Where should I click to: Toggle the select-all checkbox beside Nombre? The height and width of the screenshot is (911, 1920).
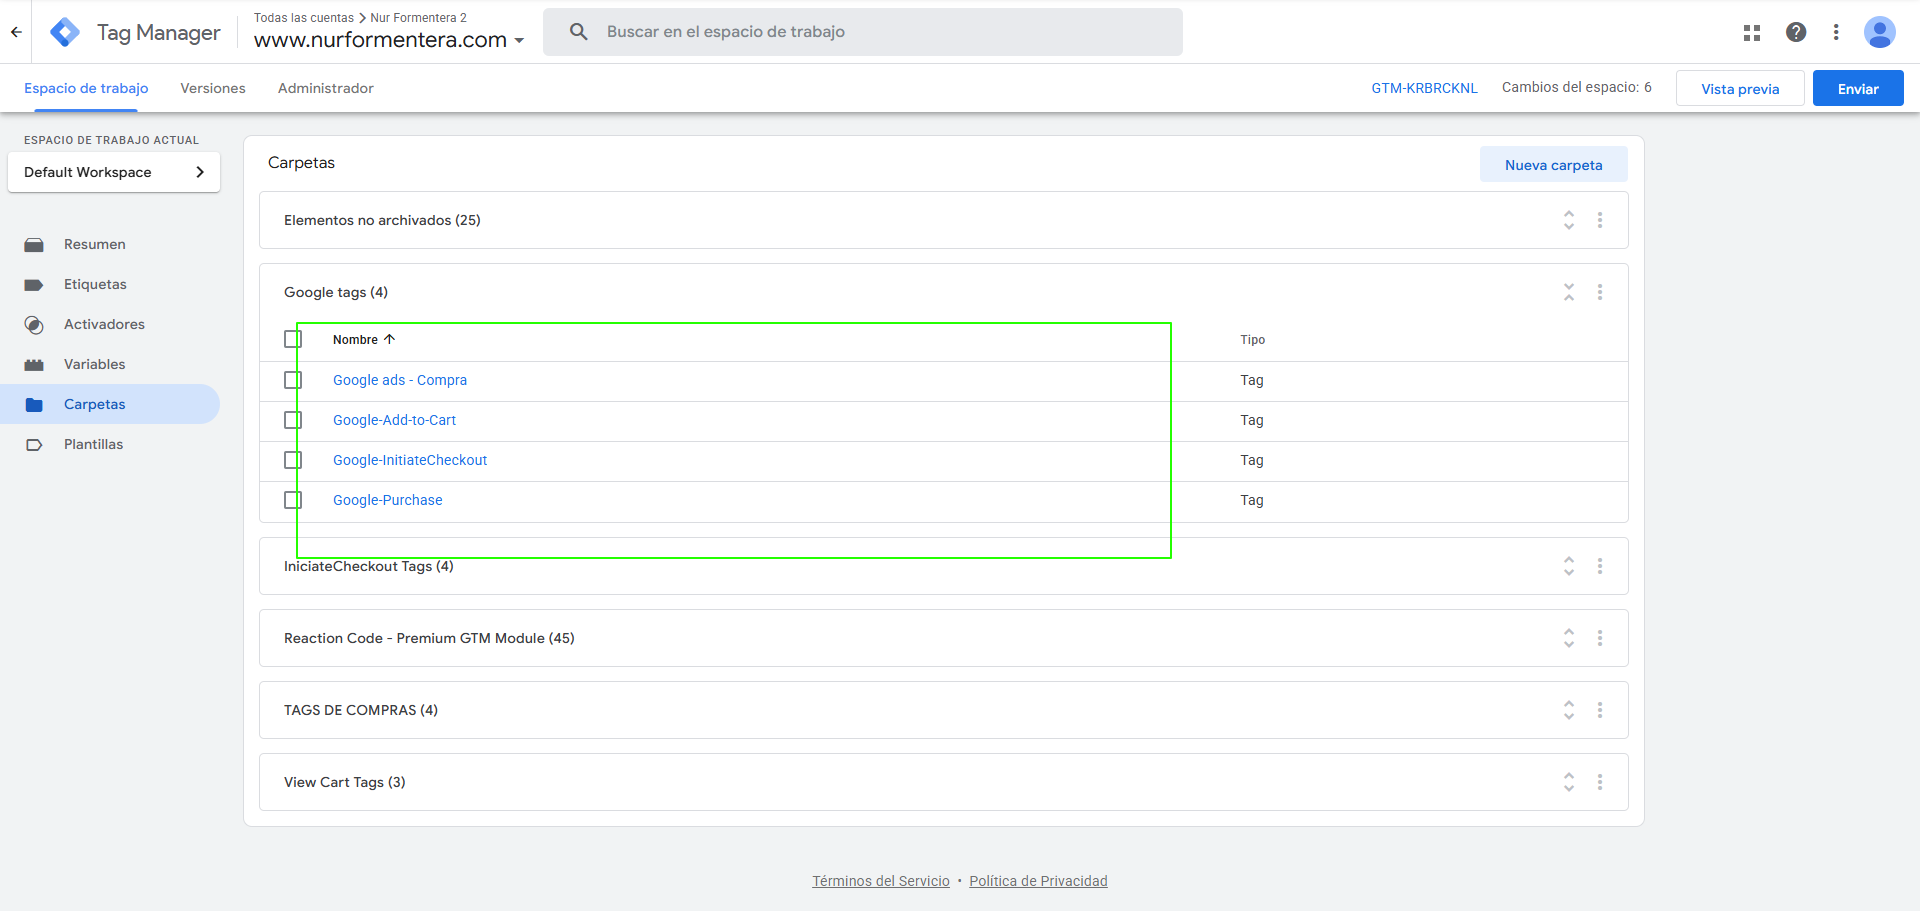click(293, 339)
